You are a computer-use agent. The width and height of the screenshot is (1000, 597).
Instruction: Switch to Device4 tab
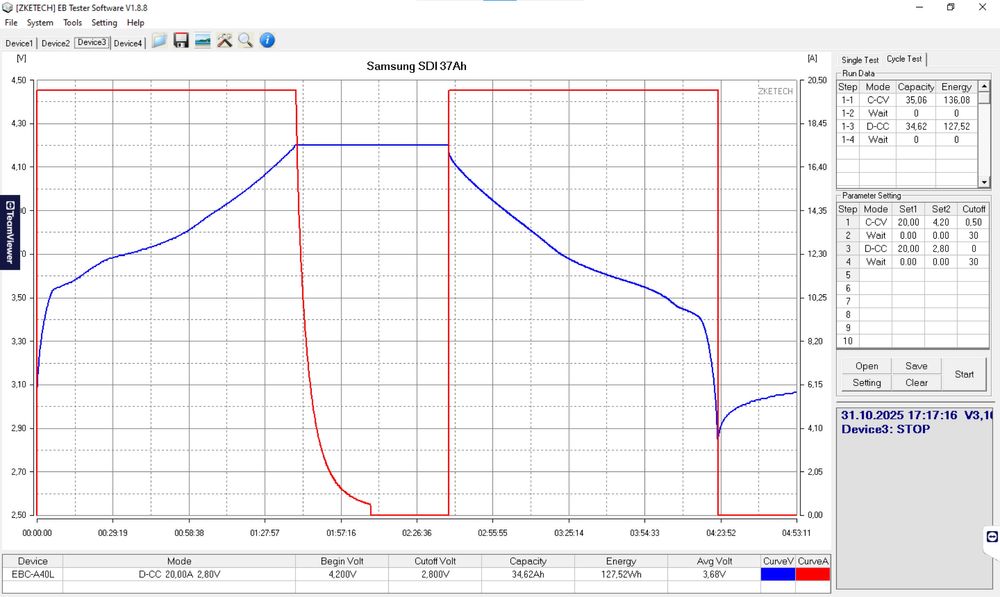click(128, 43)
